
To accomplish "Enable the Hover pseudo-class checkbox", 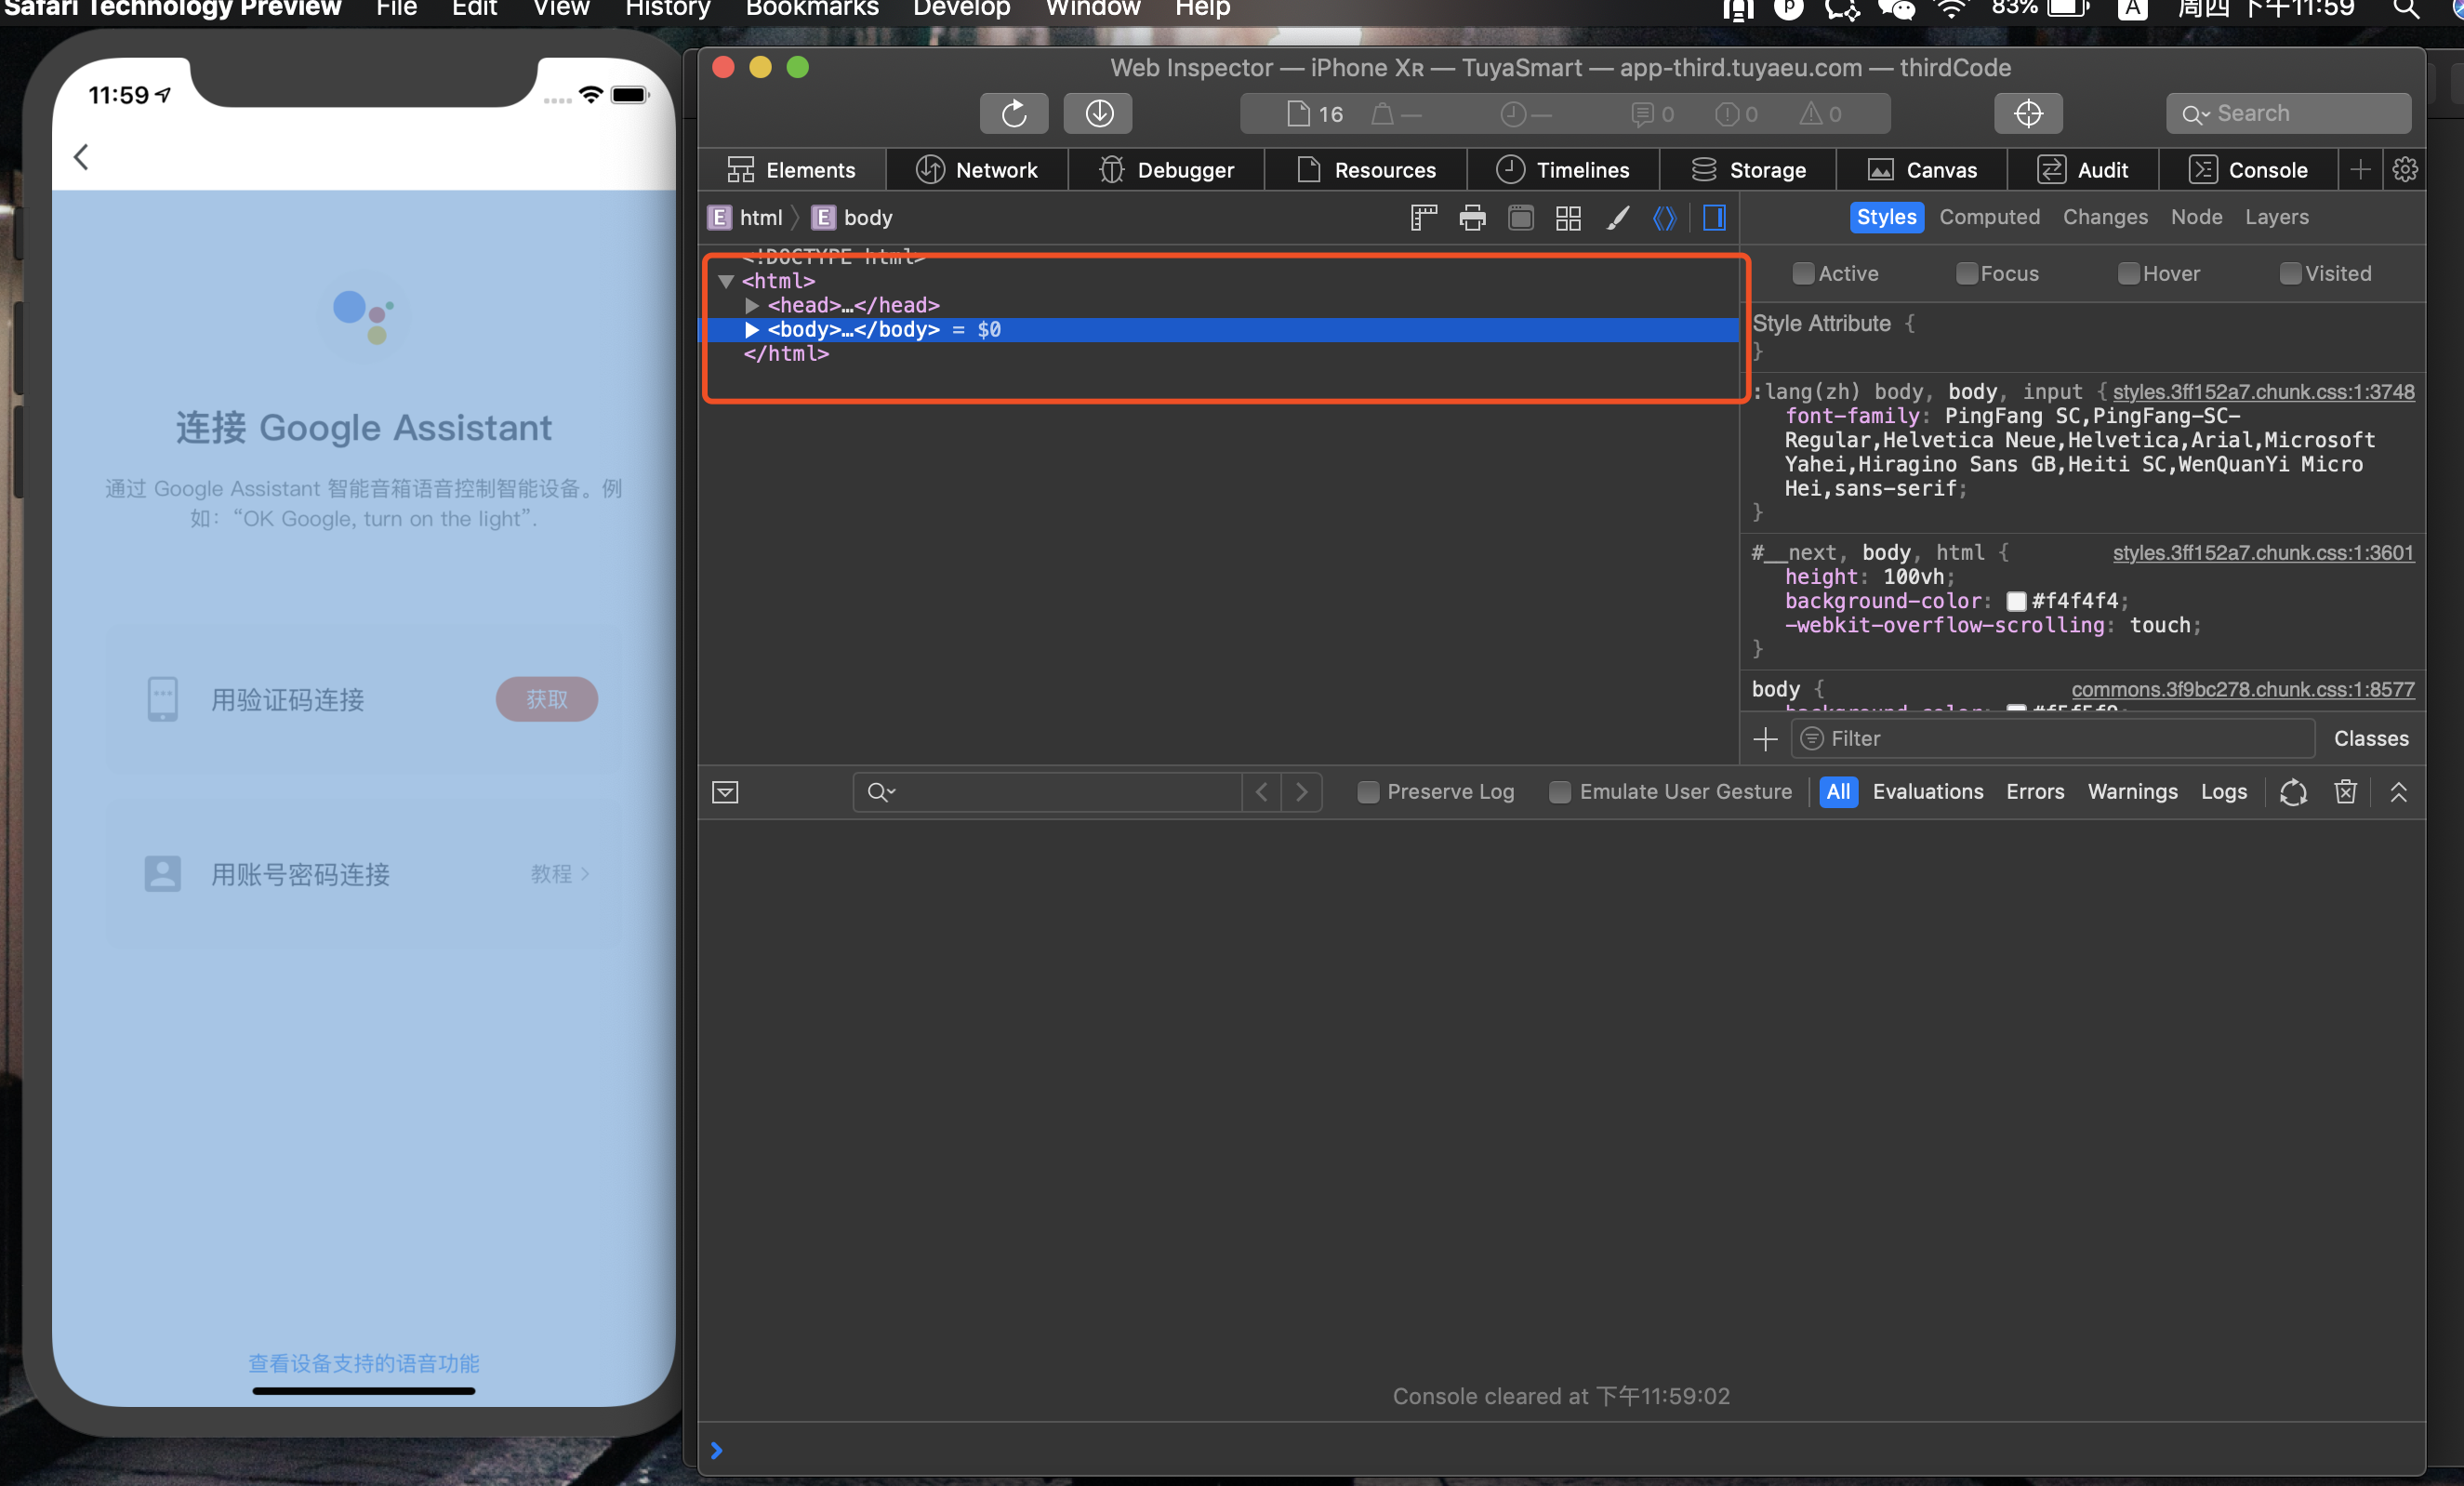I will point(2128,273).
